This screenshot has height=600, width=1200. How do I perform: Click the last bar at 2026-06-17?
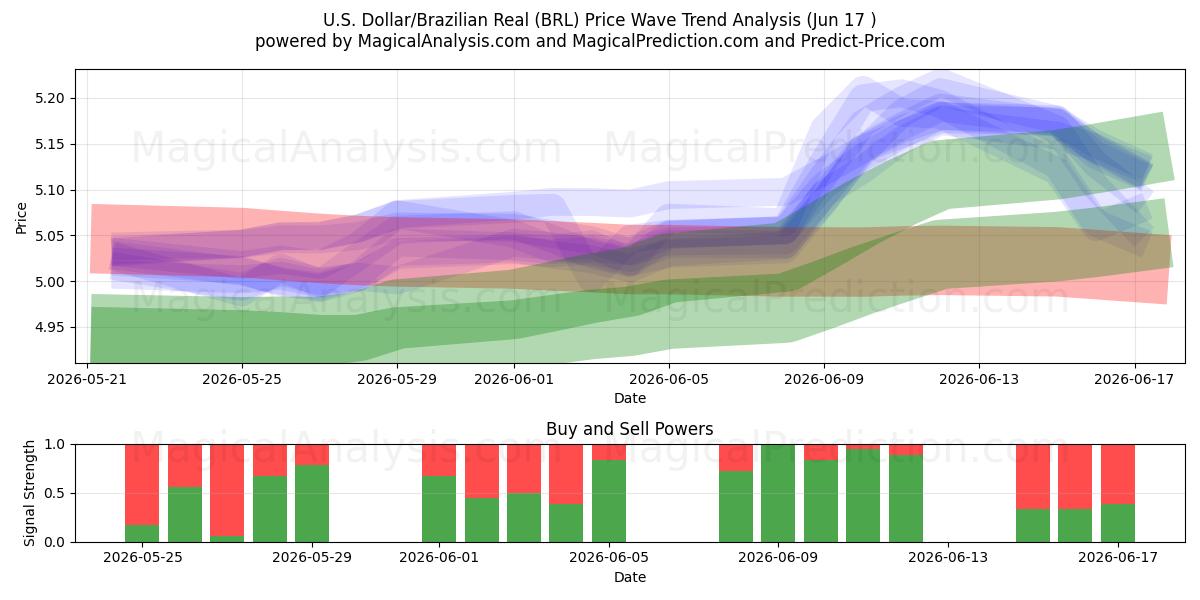[x=1118, y=493]
